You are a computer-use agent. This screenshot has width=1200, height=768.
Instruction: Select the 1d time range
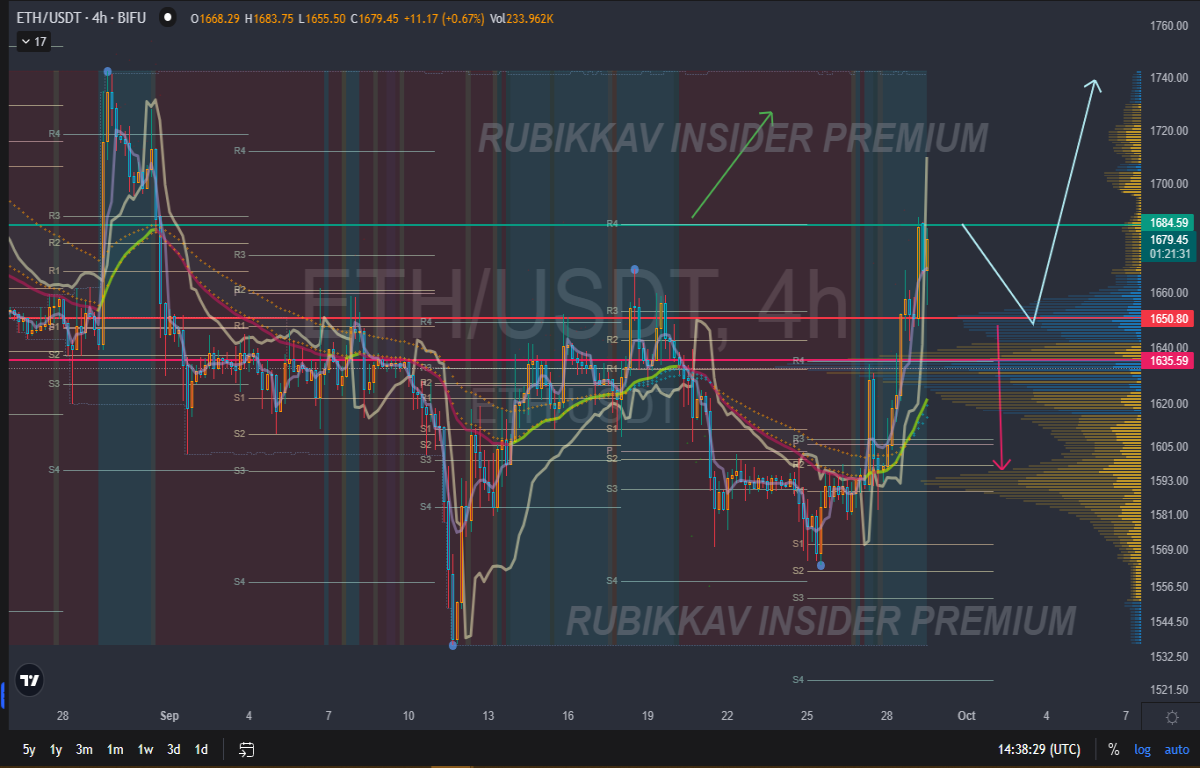(201, 749)
